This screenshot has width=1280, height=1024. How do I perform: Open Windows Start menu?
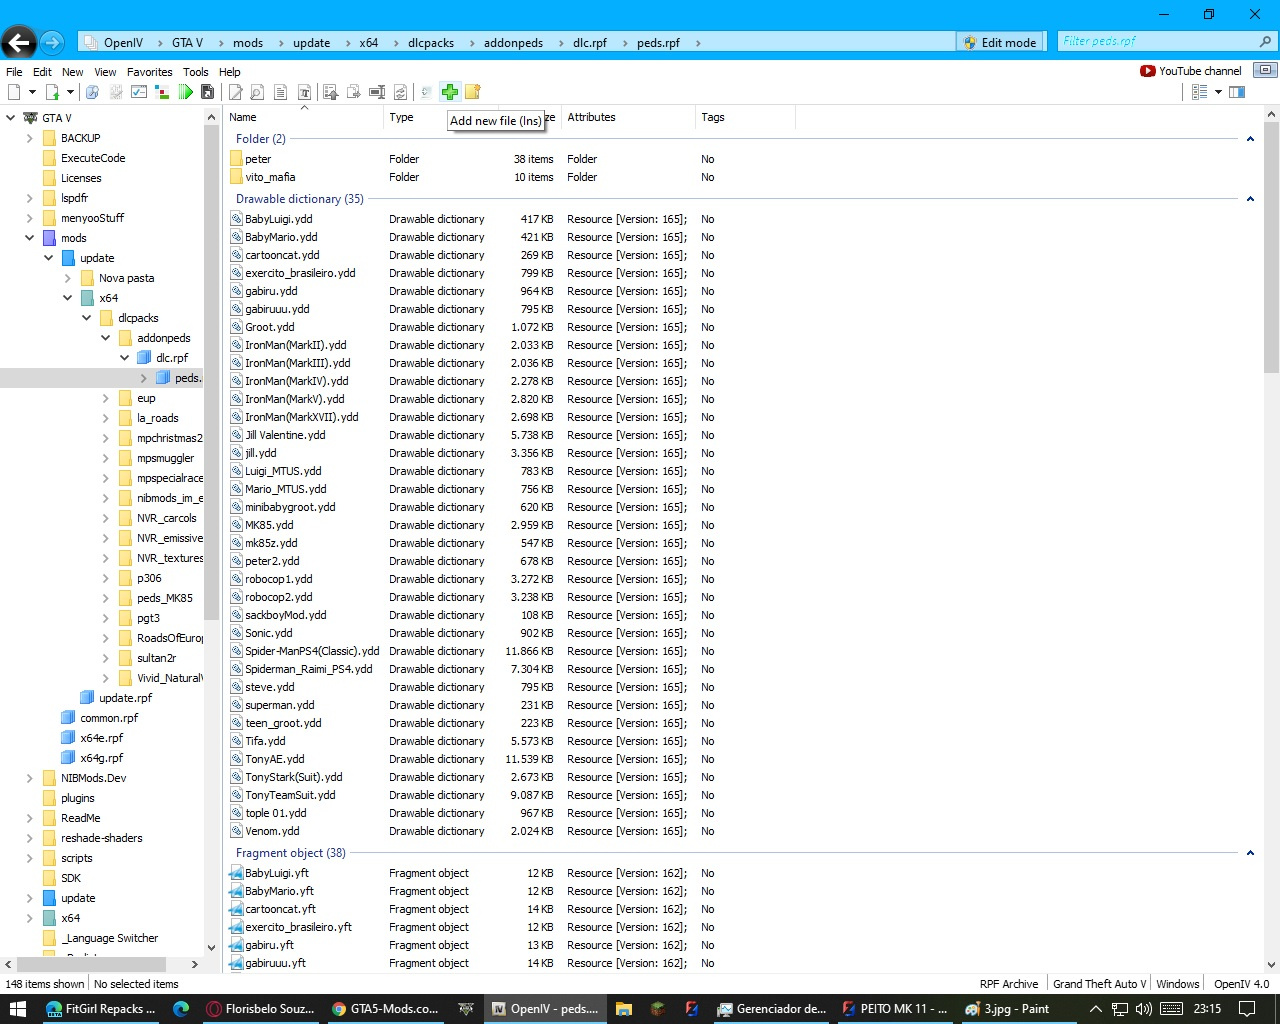[x=18, y=1009]
